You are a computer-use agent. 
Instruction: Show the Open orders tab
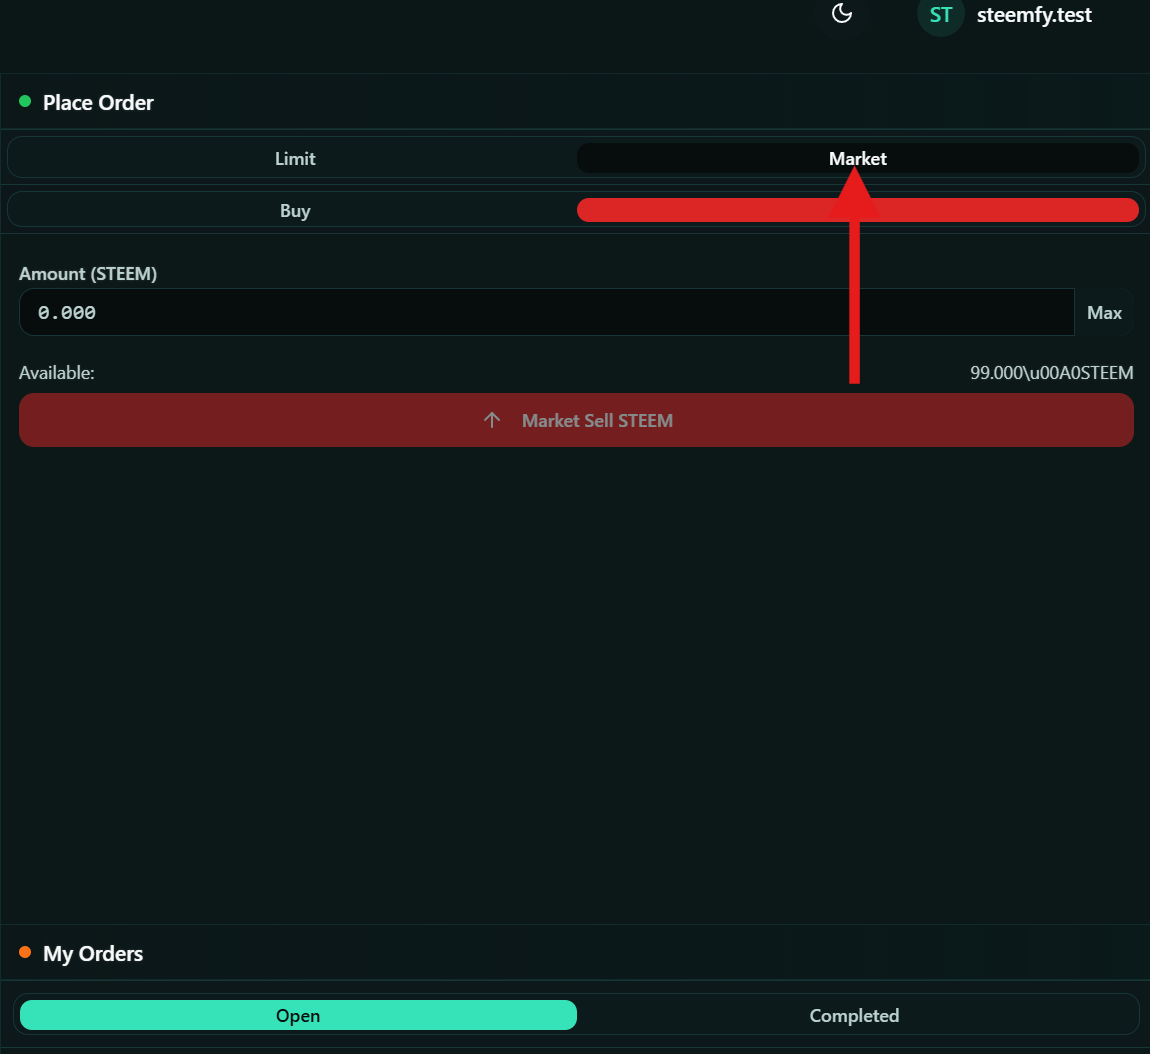coord(298,1015)
